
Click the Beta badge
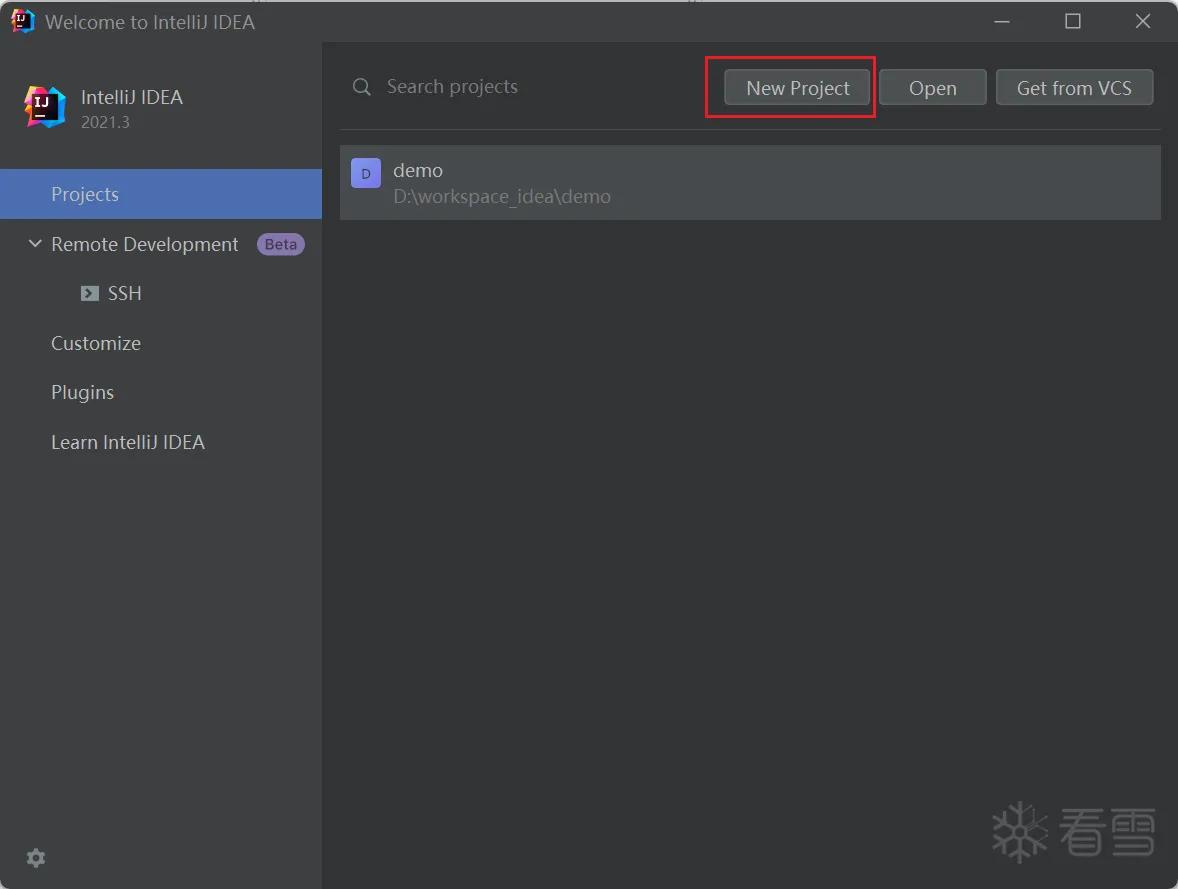click(x=280, y=244)
